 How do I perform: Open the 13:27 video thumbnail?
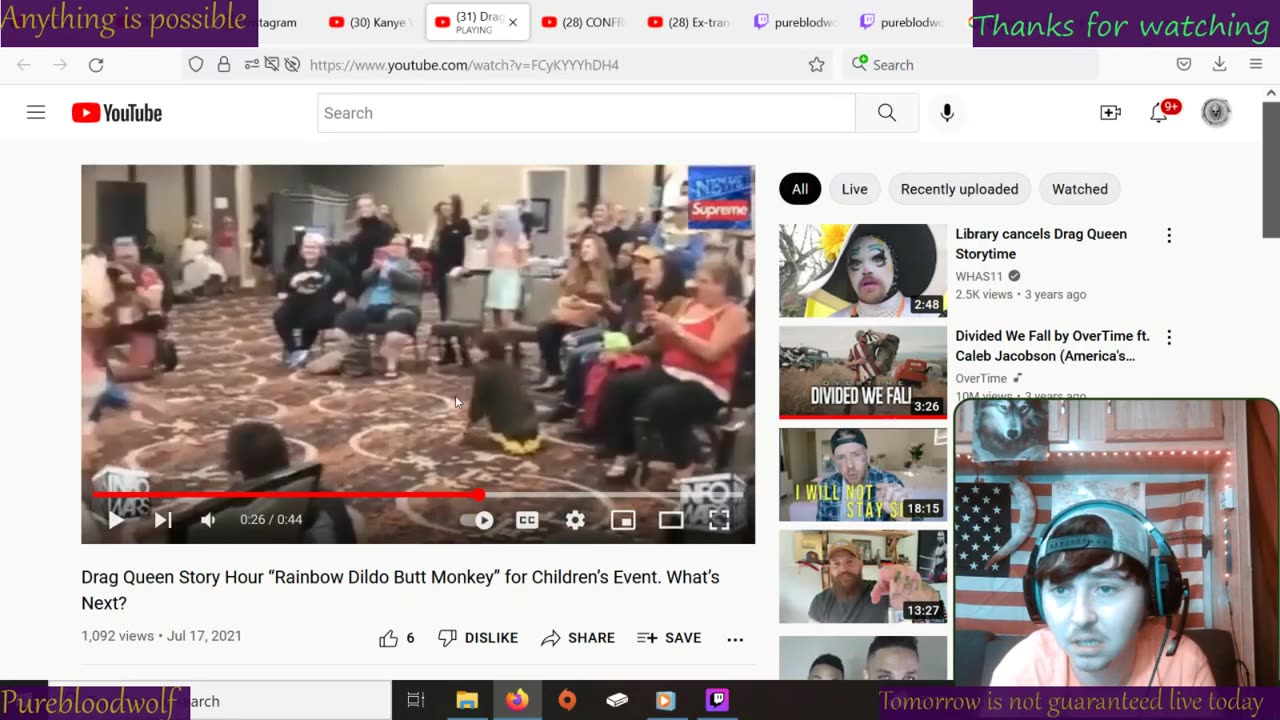coord(863,576)
